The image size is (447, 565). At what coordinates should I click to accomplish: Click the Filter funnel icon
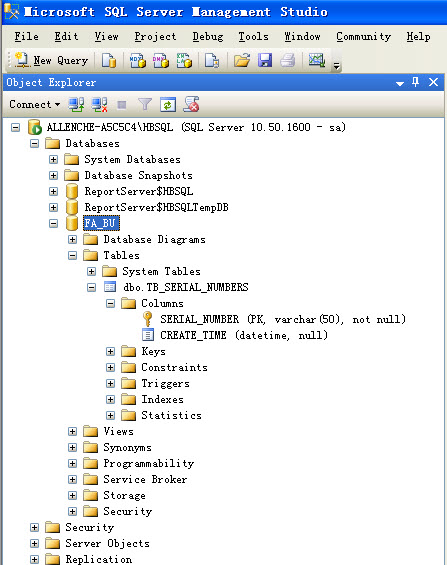(145, 104)
